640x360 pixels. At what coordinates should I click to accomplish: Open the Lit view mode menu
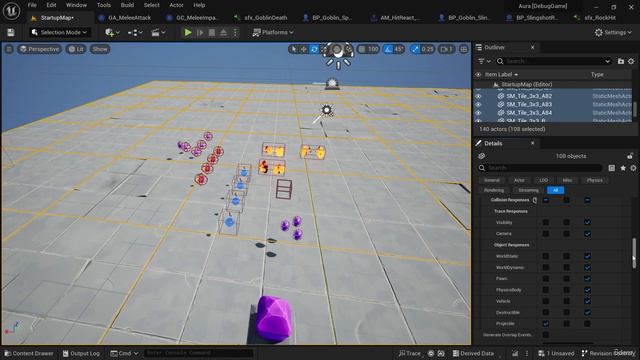click(x=76, y=49)
